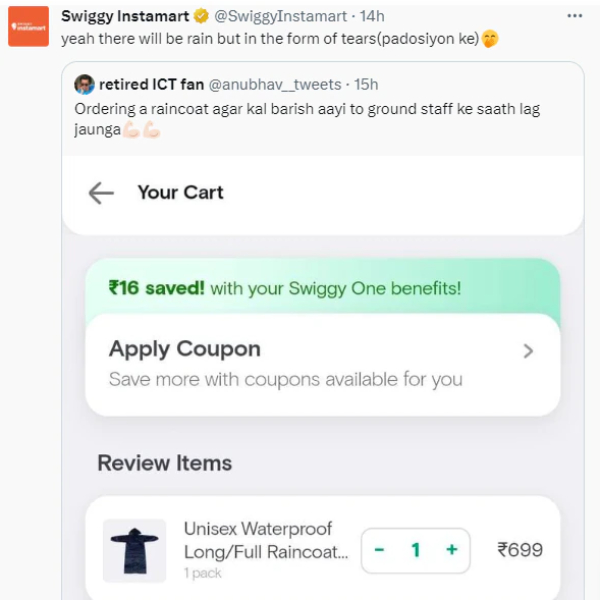Click the @anubhav__tweets handle
Image resolution: width=600 pixels, height=600 pixels.
275,84
